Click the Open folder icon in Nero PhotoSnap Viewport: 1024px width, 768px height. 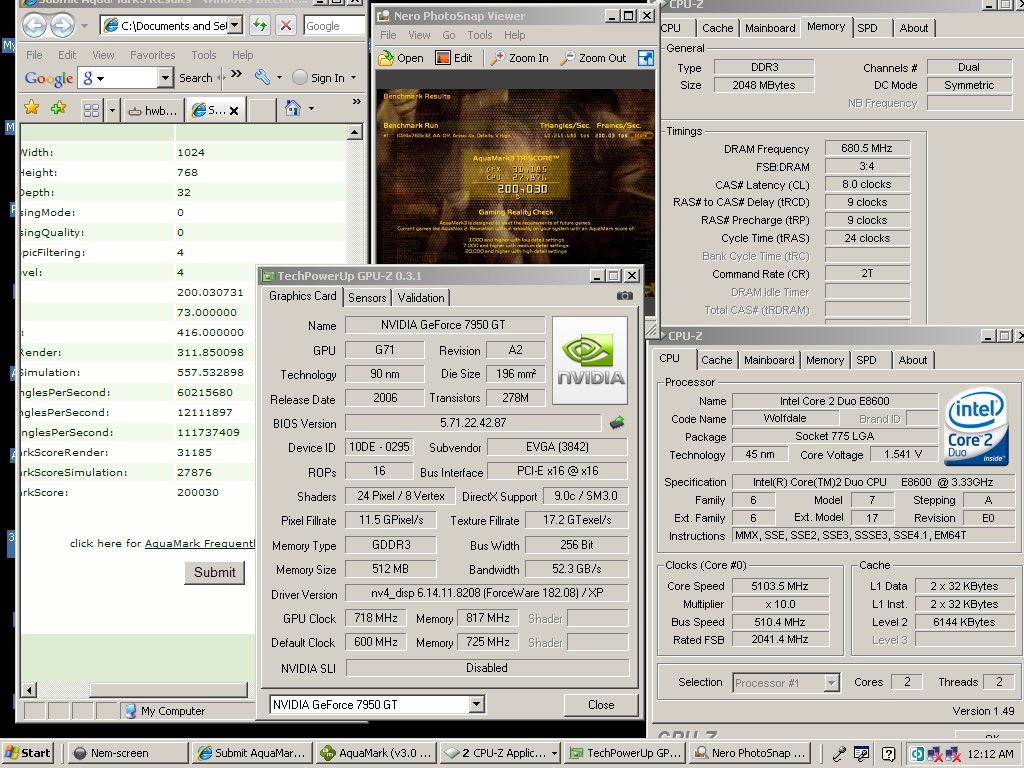point(387,58)
